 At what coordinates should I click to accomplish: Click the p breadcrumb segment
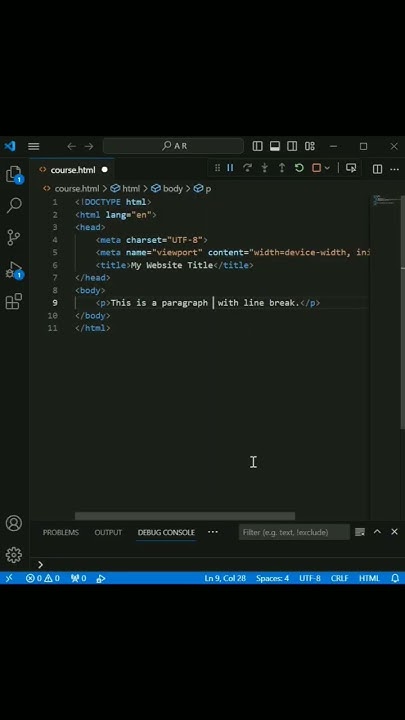[x=208, y=189]
